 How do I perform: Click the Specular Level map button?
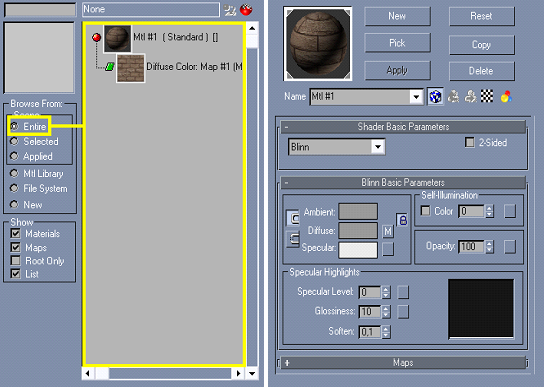pos(403,292)
